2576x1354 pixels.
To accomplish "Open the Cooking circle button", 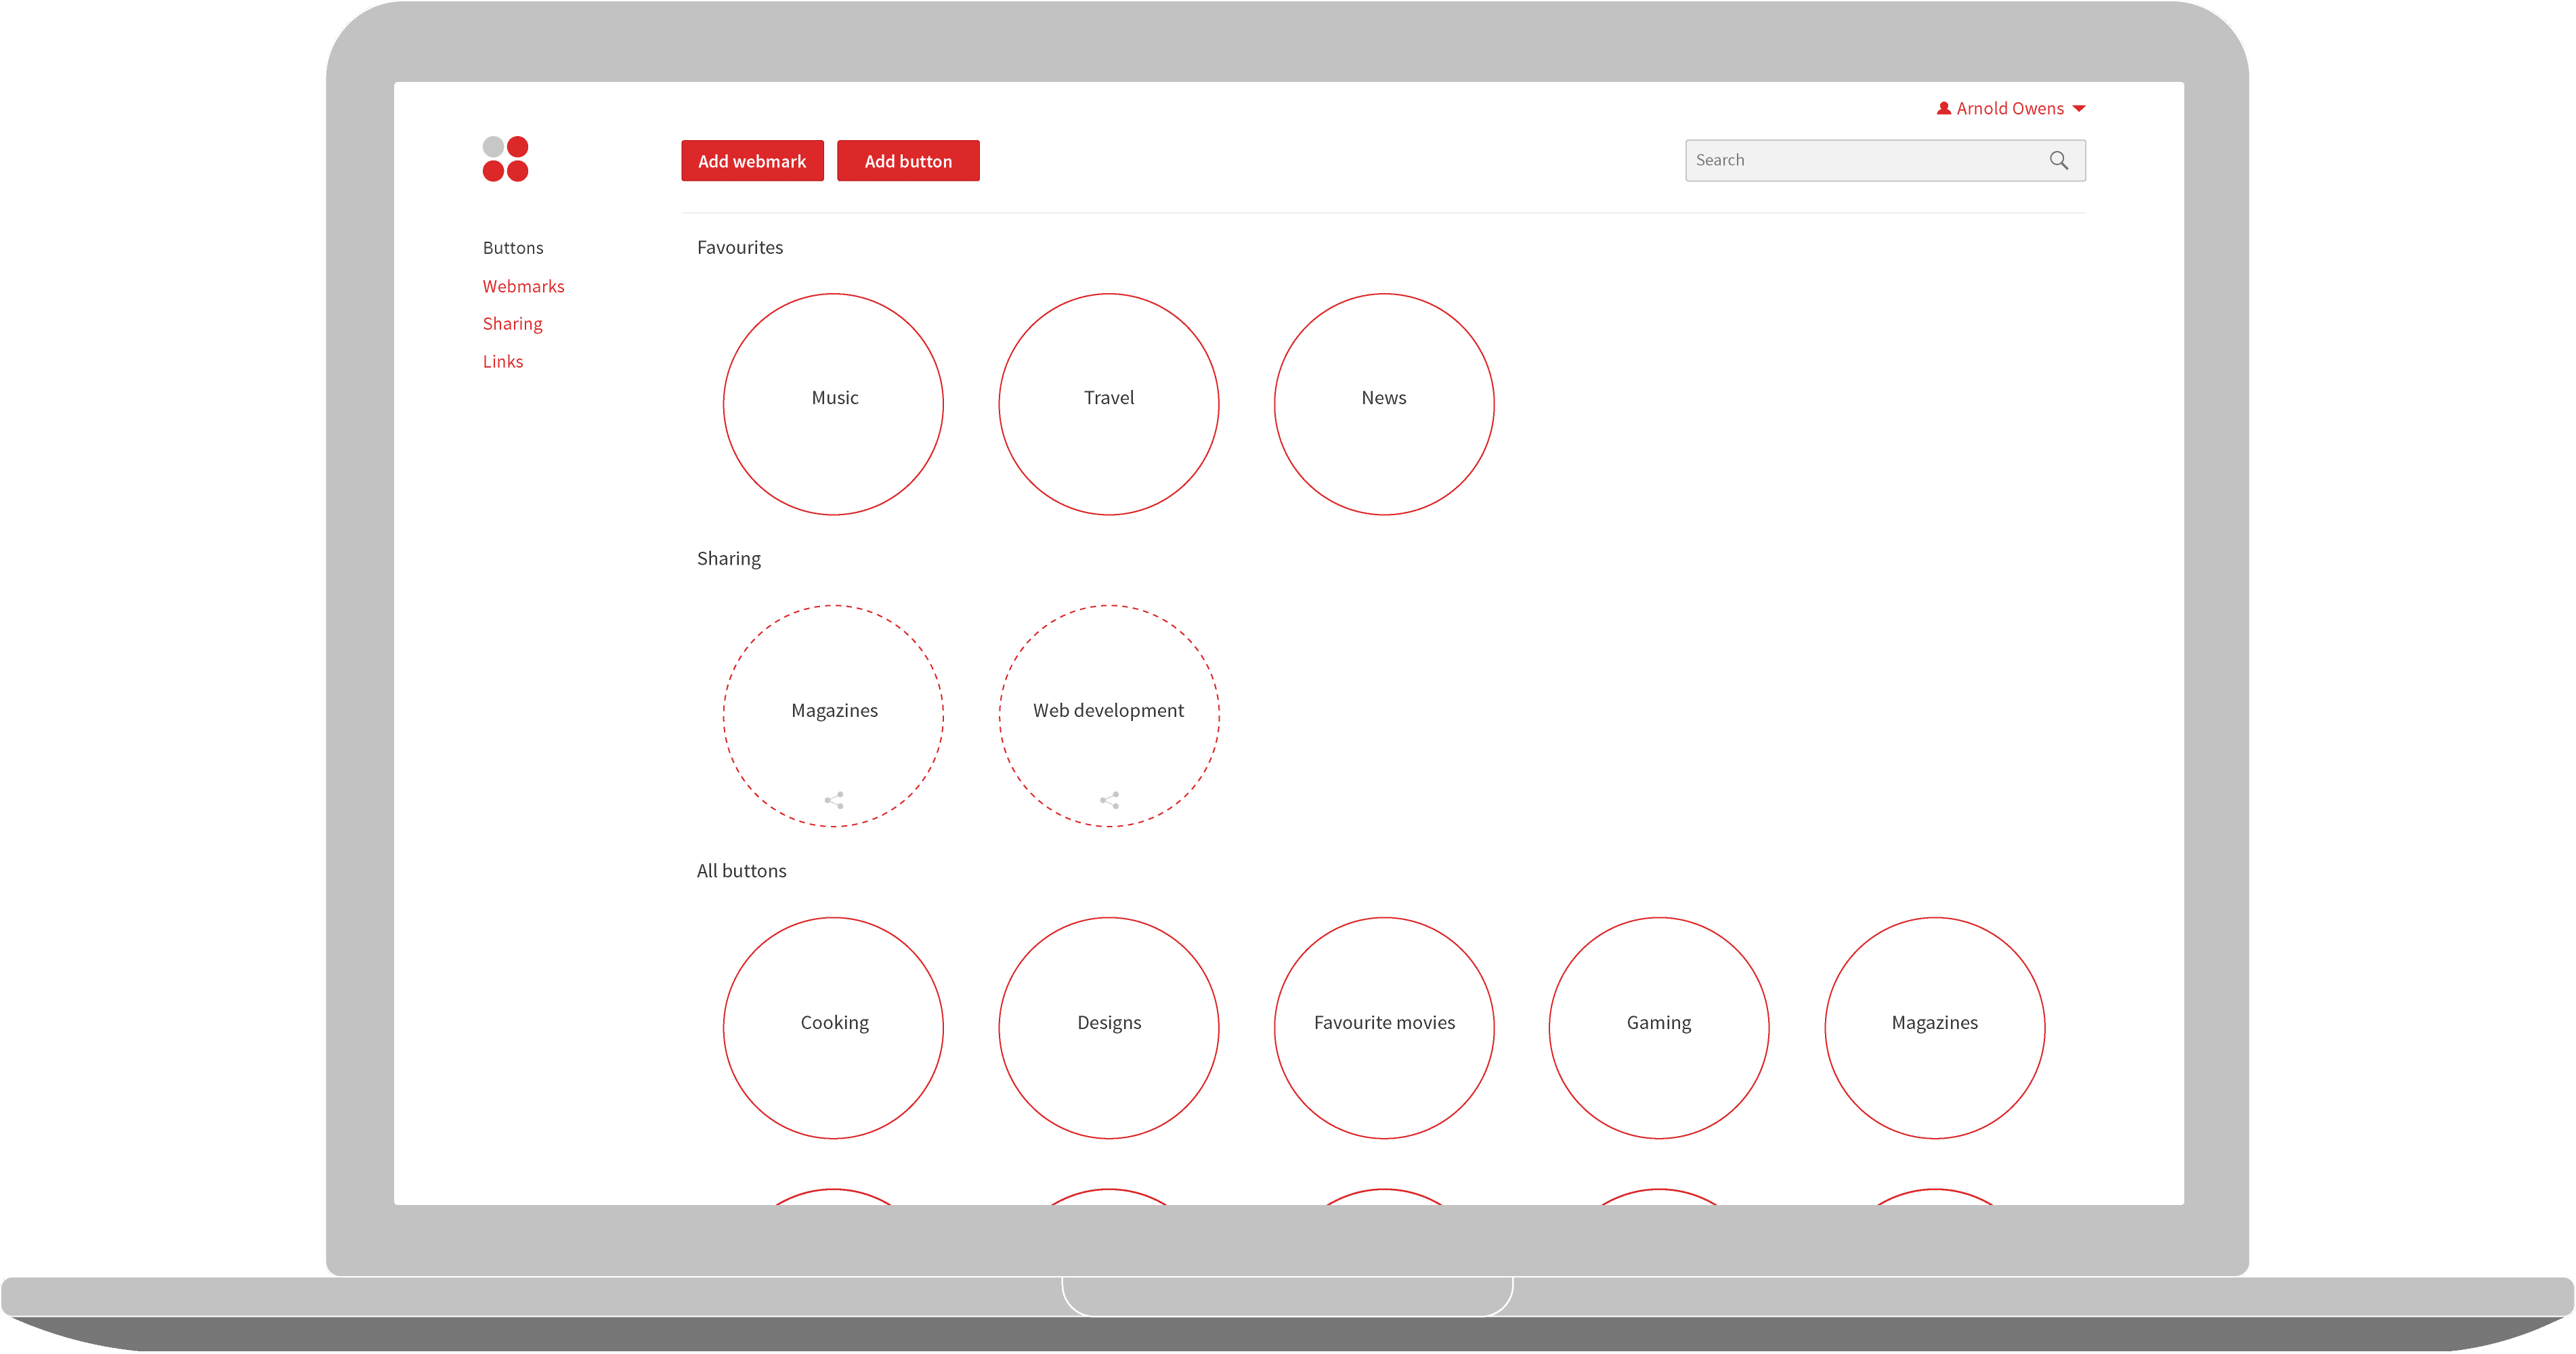I will 833,1027.
